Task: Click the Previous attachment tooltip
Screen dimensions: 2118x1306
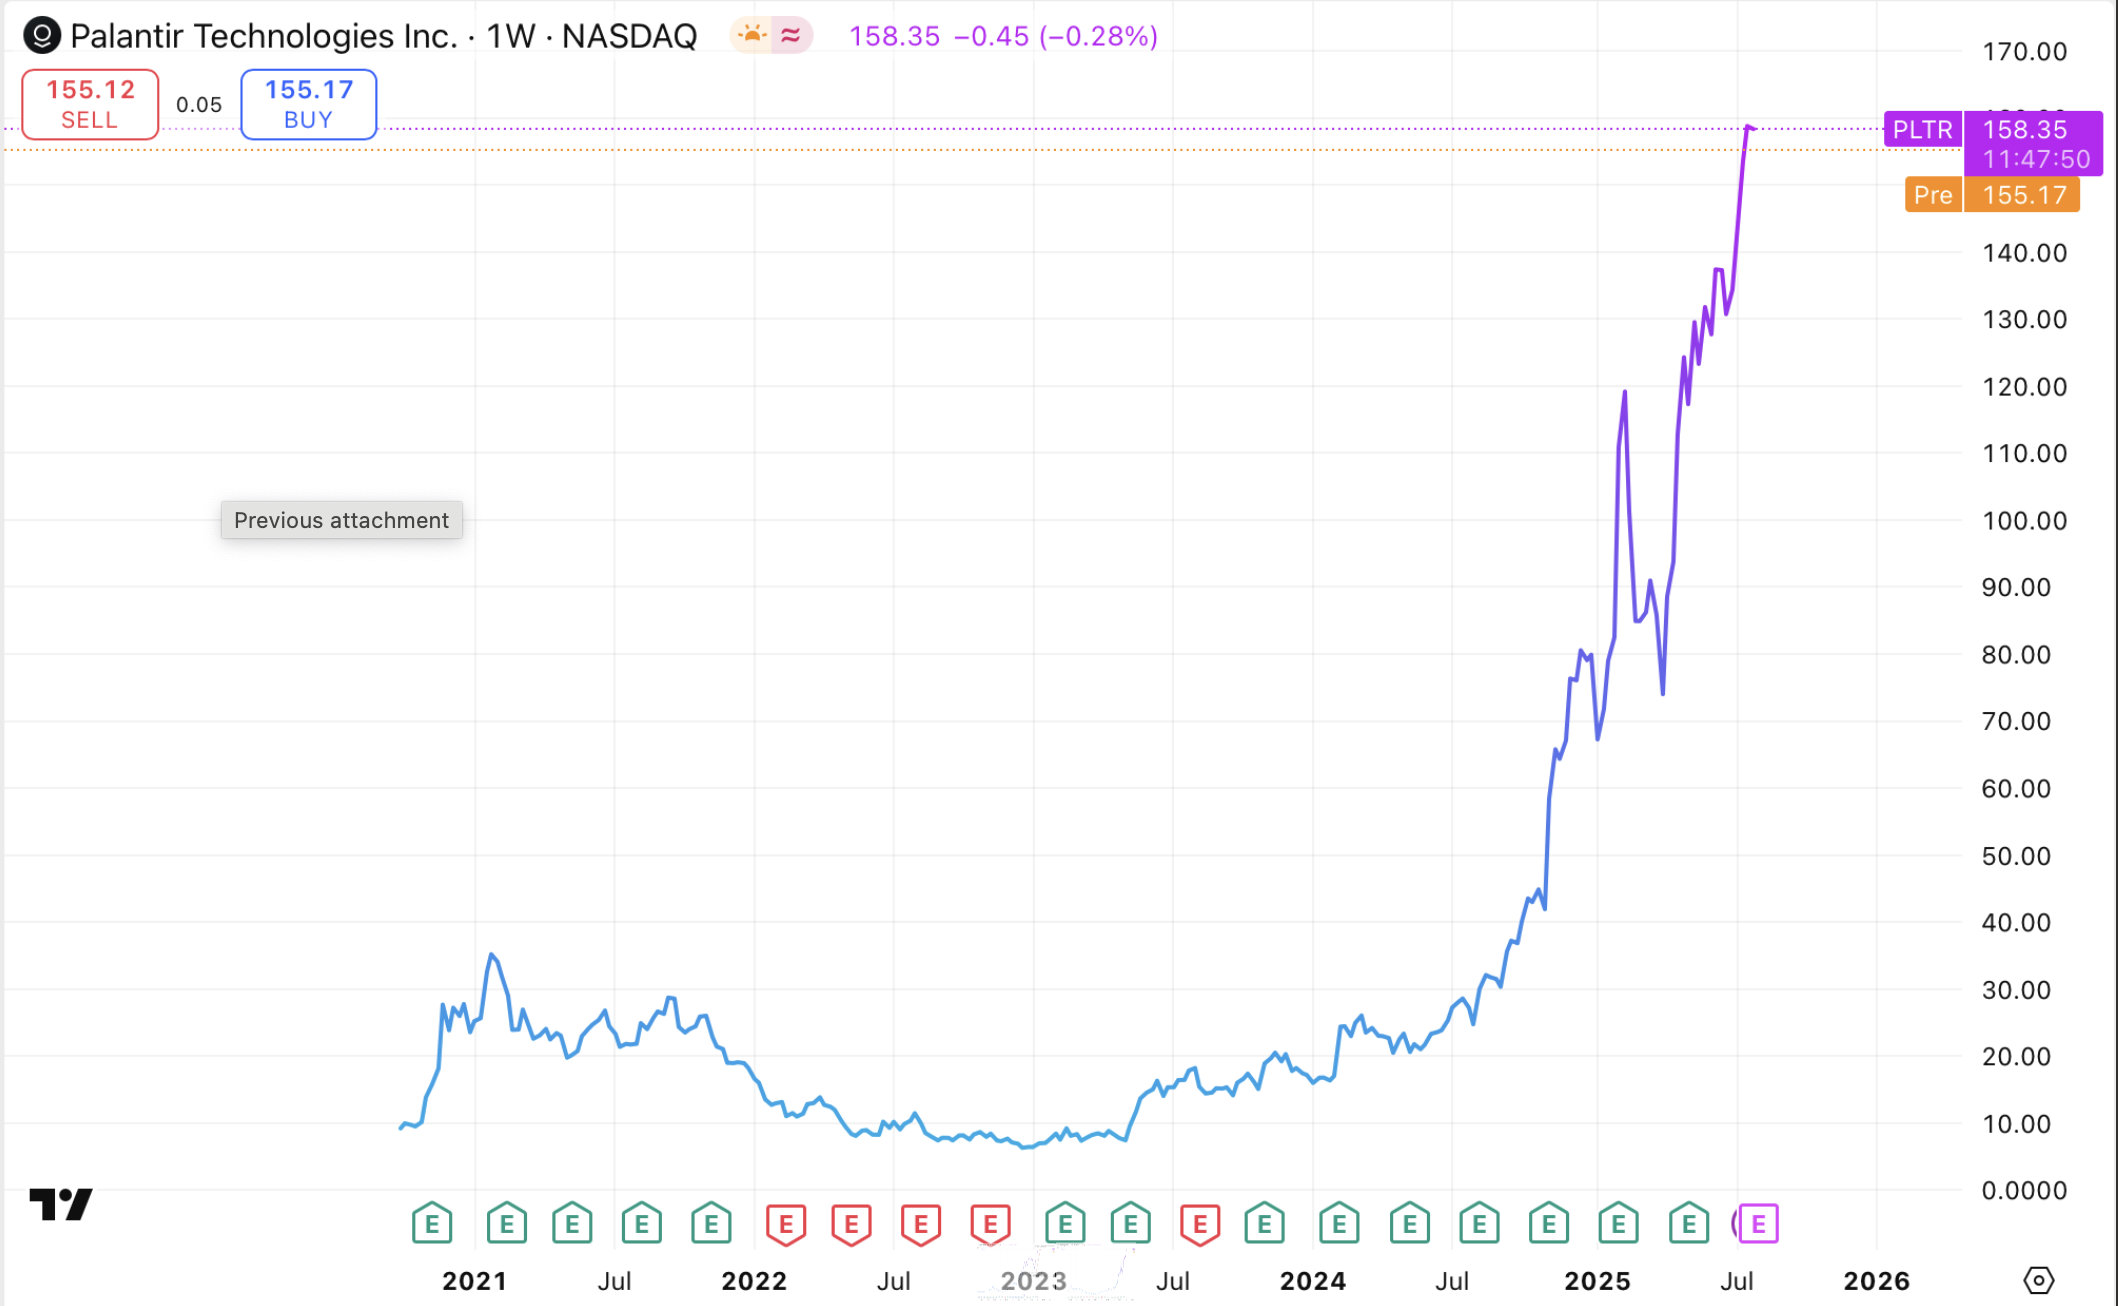Action: (x=341, y=520)
